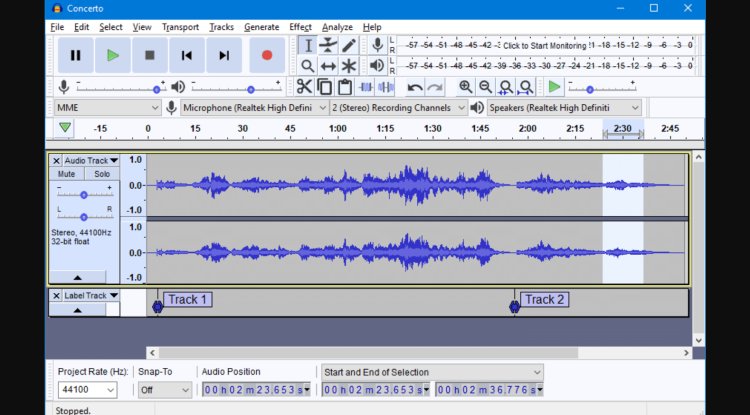Open the View menu
750x415 pixels.
tap(142, 27)
